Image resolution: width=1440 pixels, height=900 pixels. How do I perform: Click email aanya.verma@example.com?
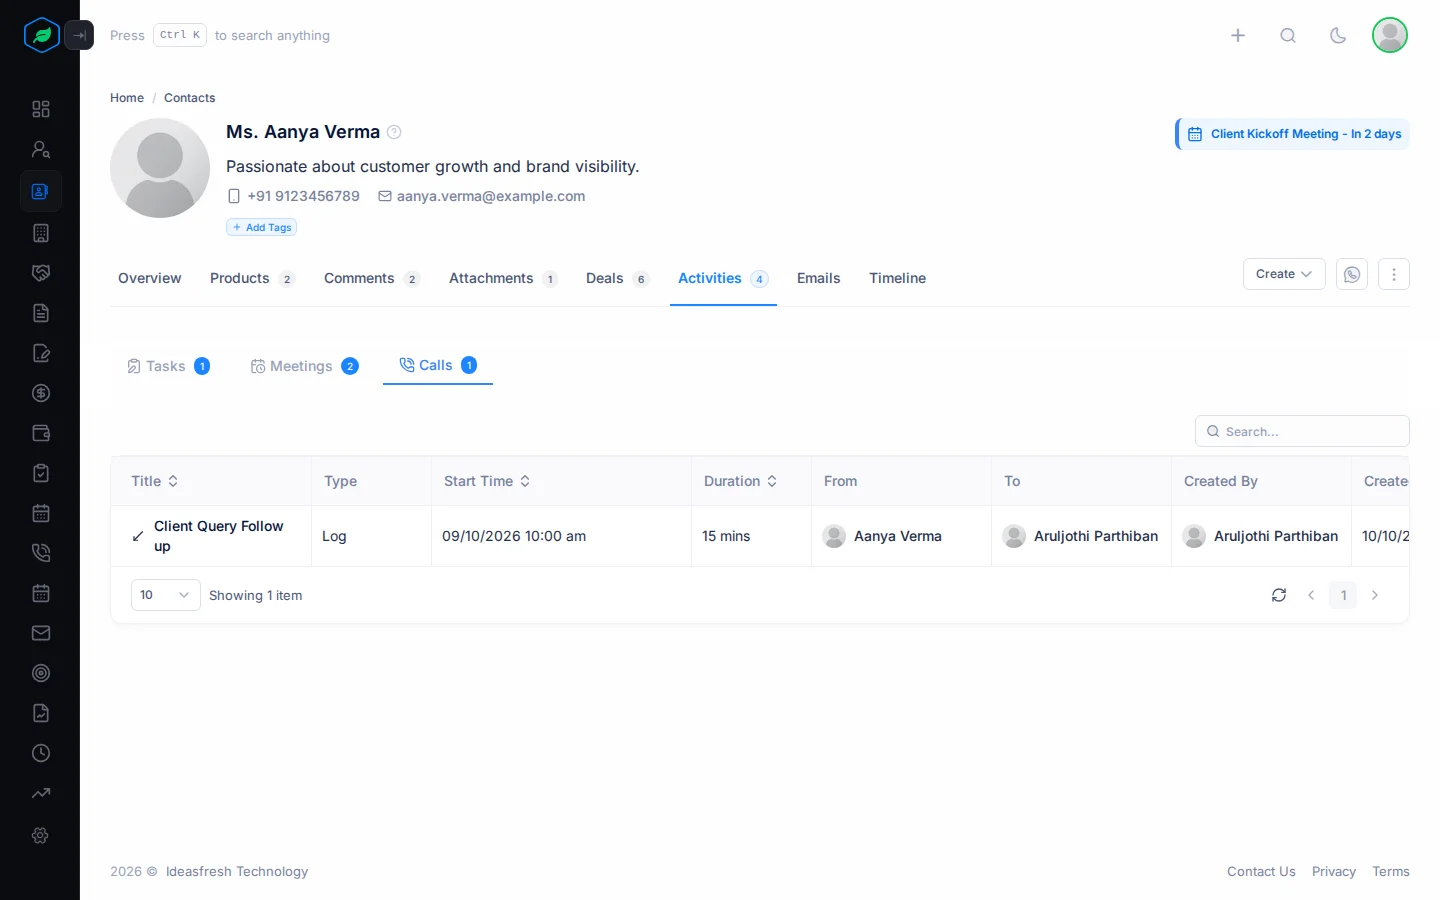491,196
